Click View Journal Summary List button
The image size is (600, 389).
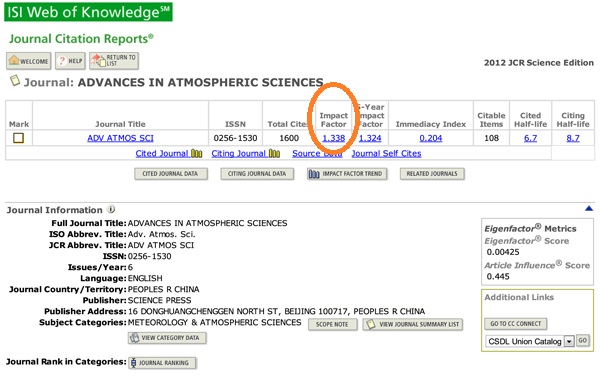(x=413, y=324)
